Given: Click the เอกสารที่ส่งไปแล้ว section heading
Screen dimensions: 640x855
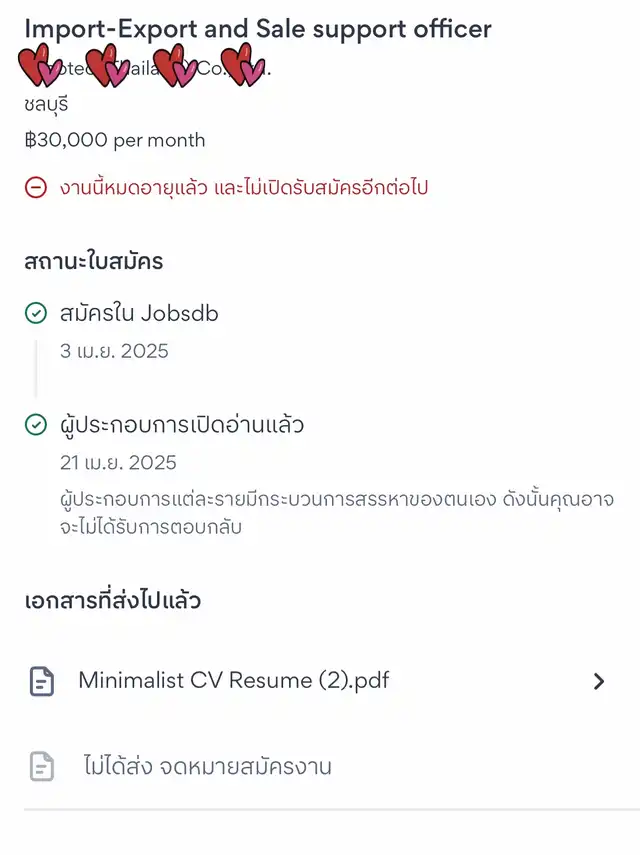Looking at the screenshot, I should [113, 600].
